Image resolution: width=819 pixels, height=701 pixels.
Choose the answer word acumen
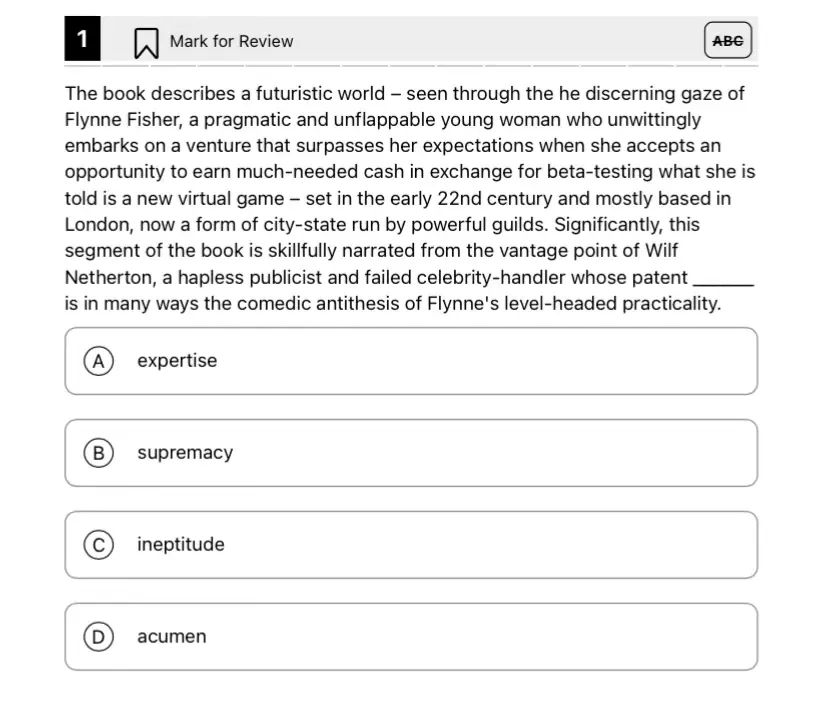pyautogui.click(x=172, y=637)
